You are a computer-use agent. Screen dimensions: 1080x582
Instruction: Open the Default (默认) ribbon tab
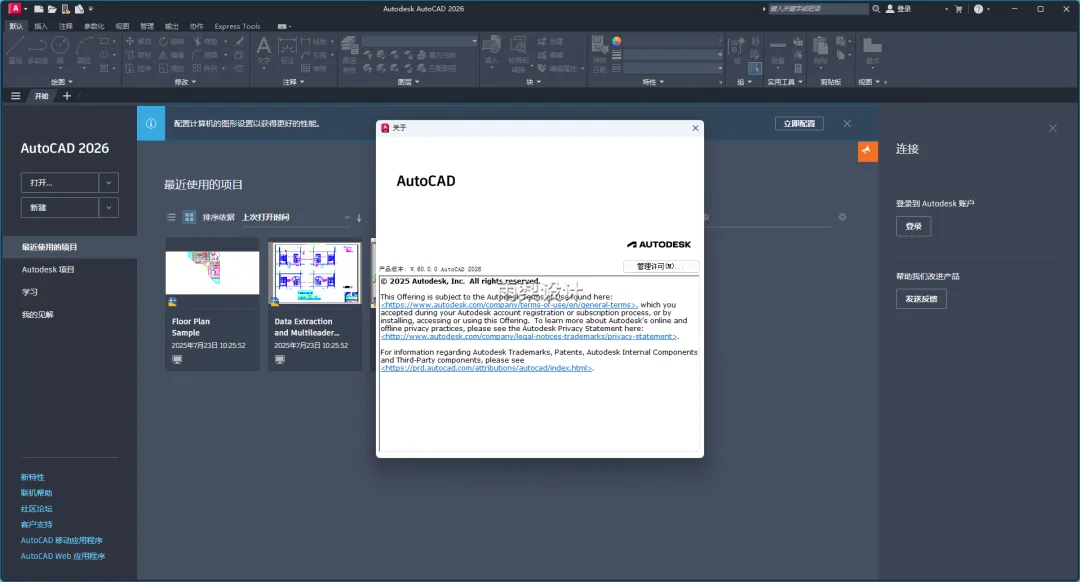(16, 26)
